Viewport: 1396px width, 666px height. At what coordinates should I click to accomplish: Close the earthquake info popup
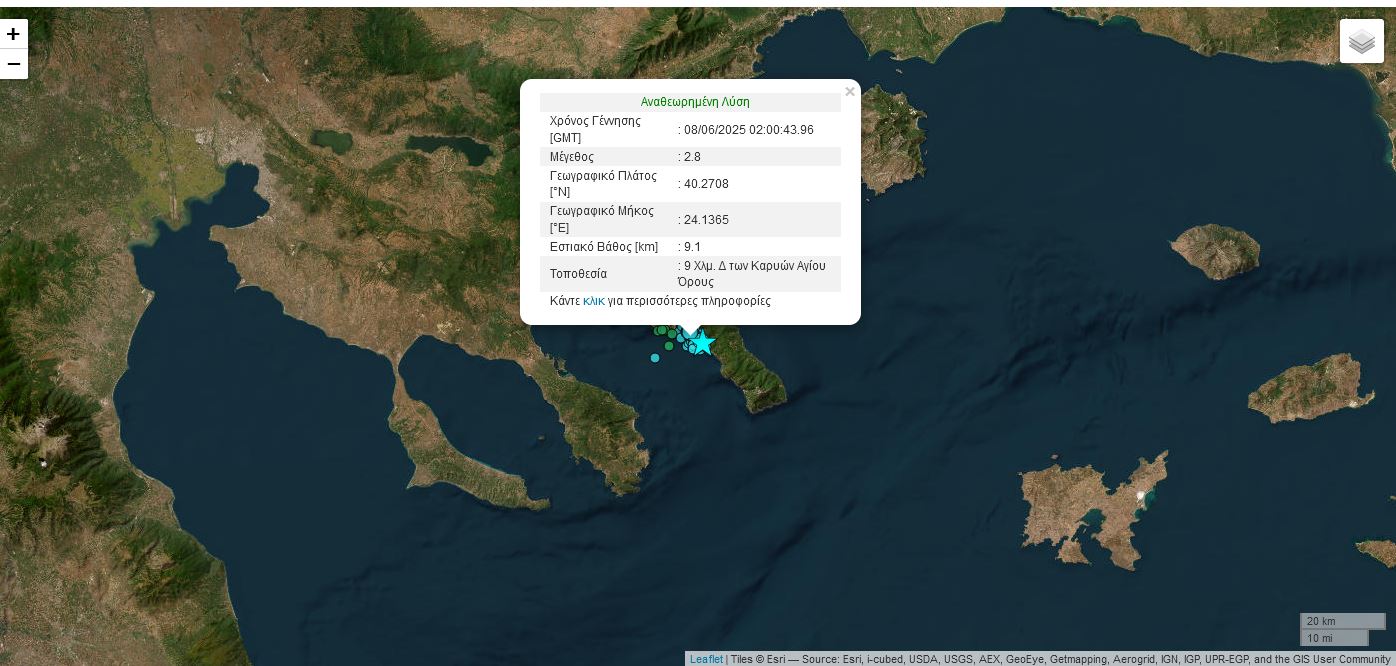pyautogui.click(x=849, y=92)
